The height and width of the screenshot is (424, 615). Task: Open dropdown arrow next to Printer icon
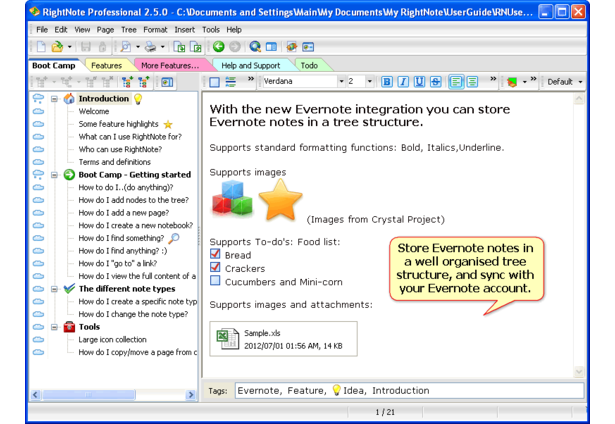point(162,47)
